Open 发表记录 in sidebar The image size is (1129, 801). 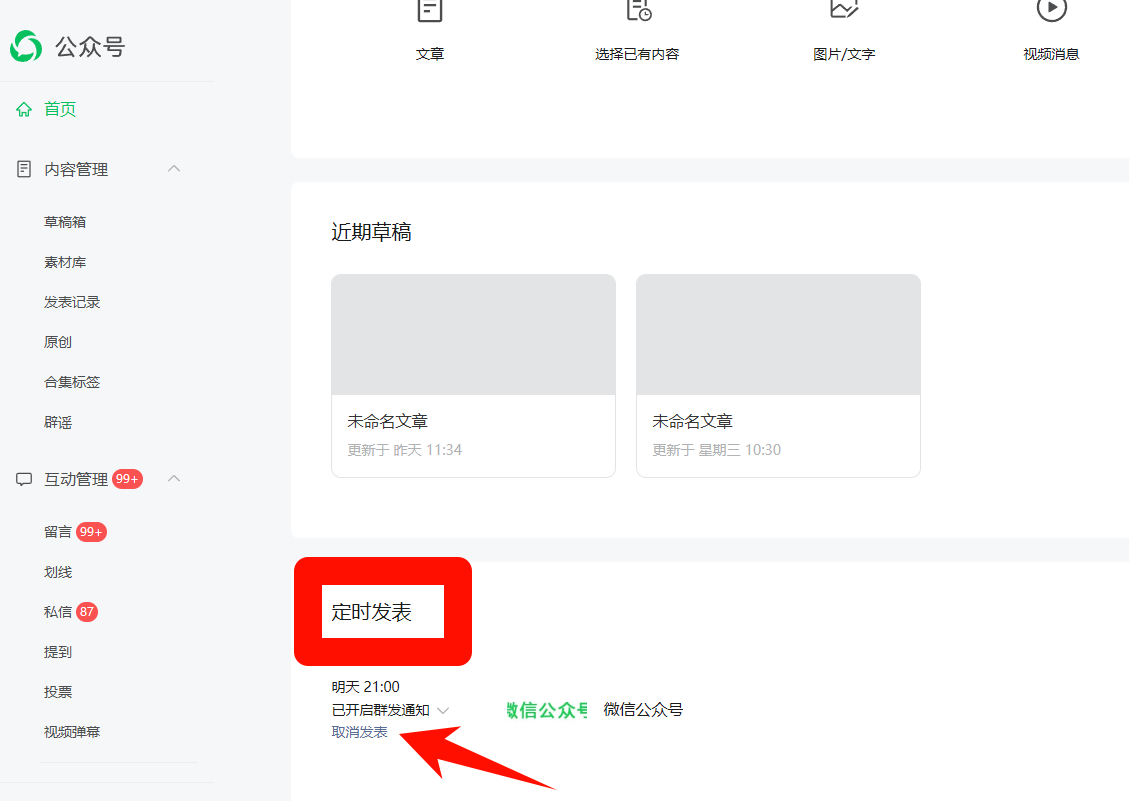pos(72,302)
